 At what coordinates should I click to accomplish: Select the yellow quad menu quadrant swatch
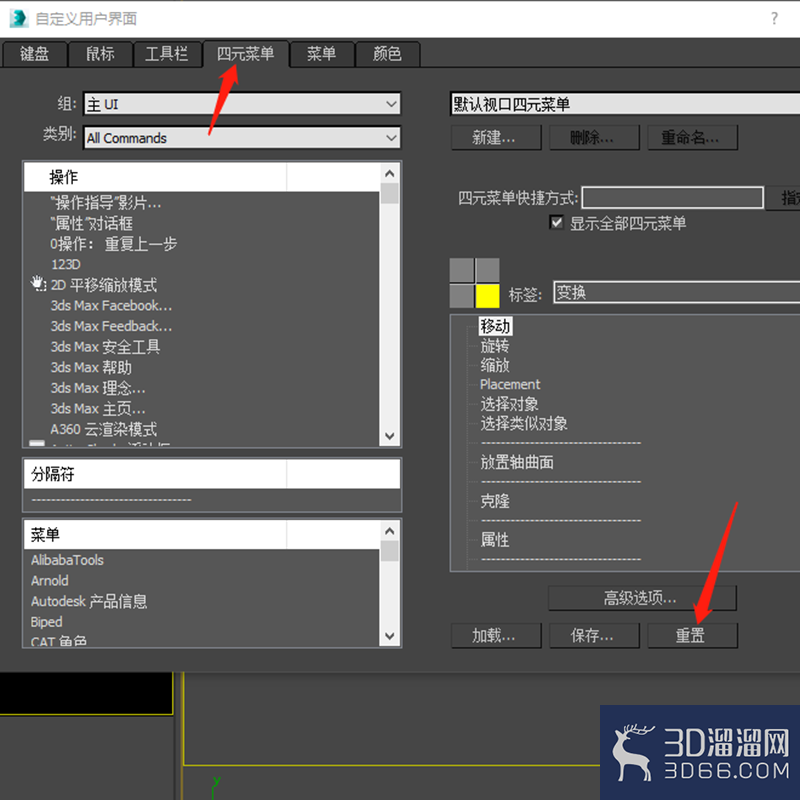[x=487, y=296]
